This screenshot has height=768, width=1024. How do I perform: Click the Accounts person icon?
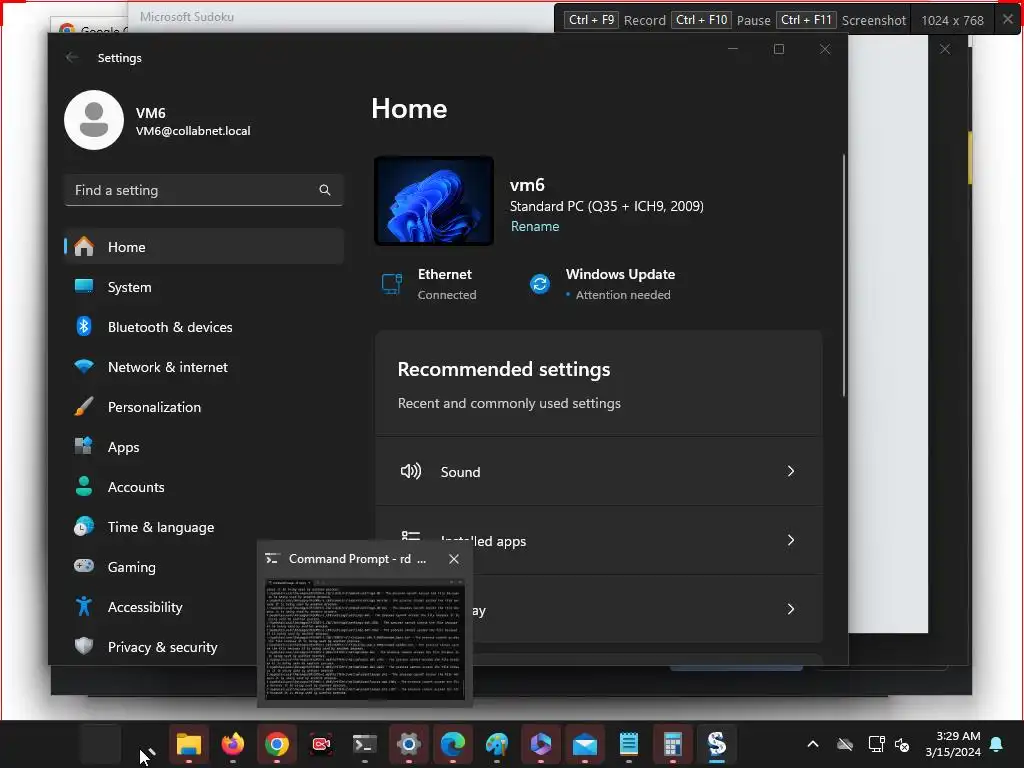84,487
